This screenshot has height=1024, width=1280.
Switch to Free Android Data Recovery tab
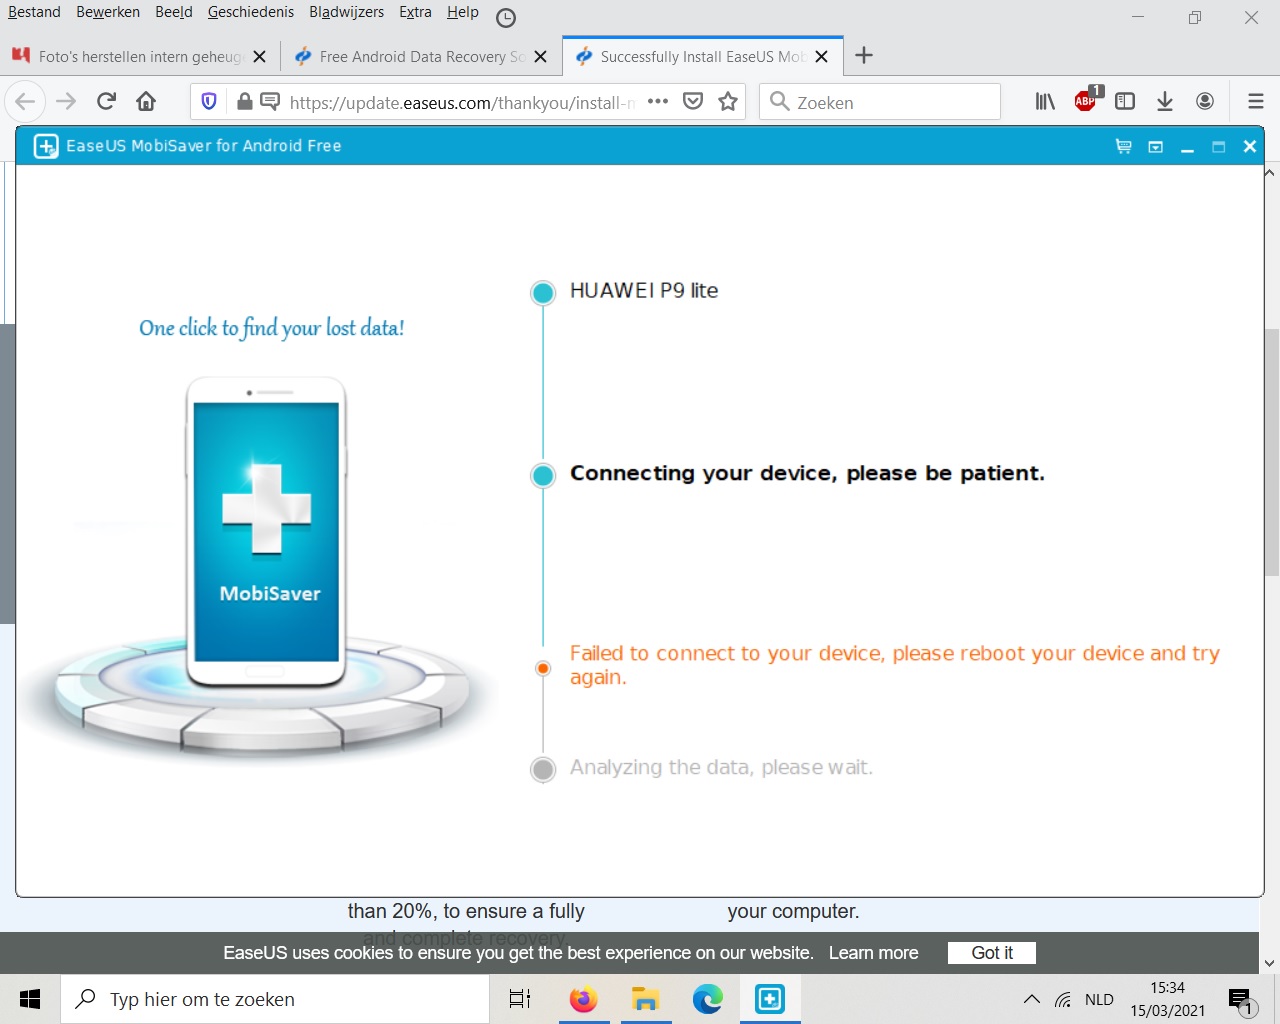tap(420, 56)
